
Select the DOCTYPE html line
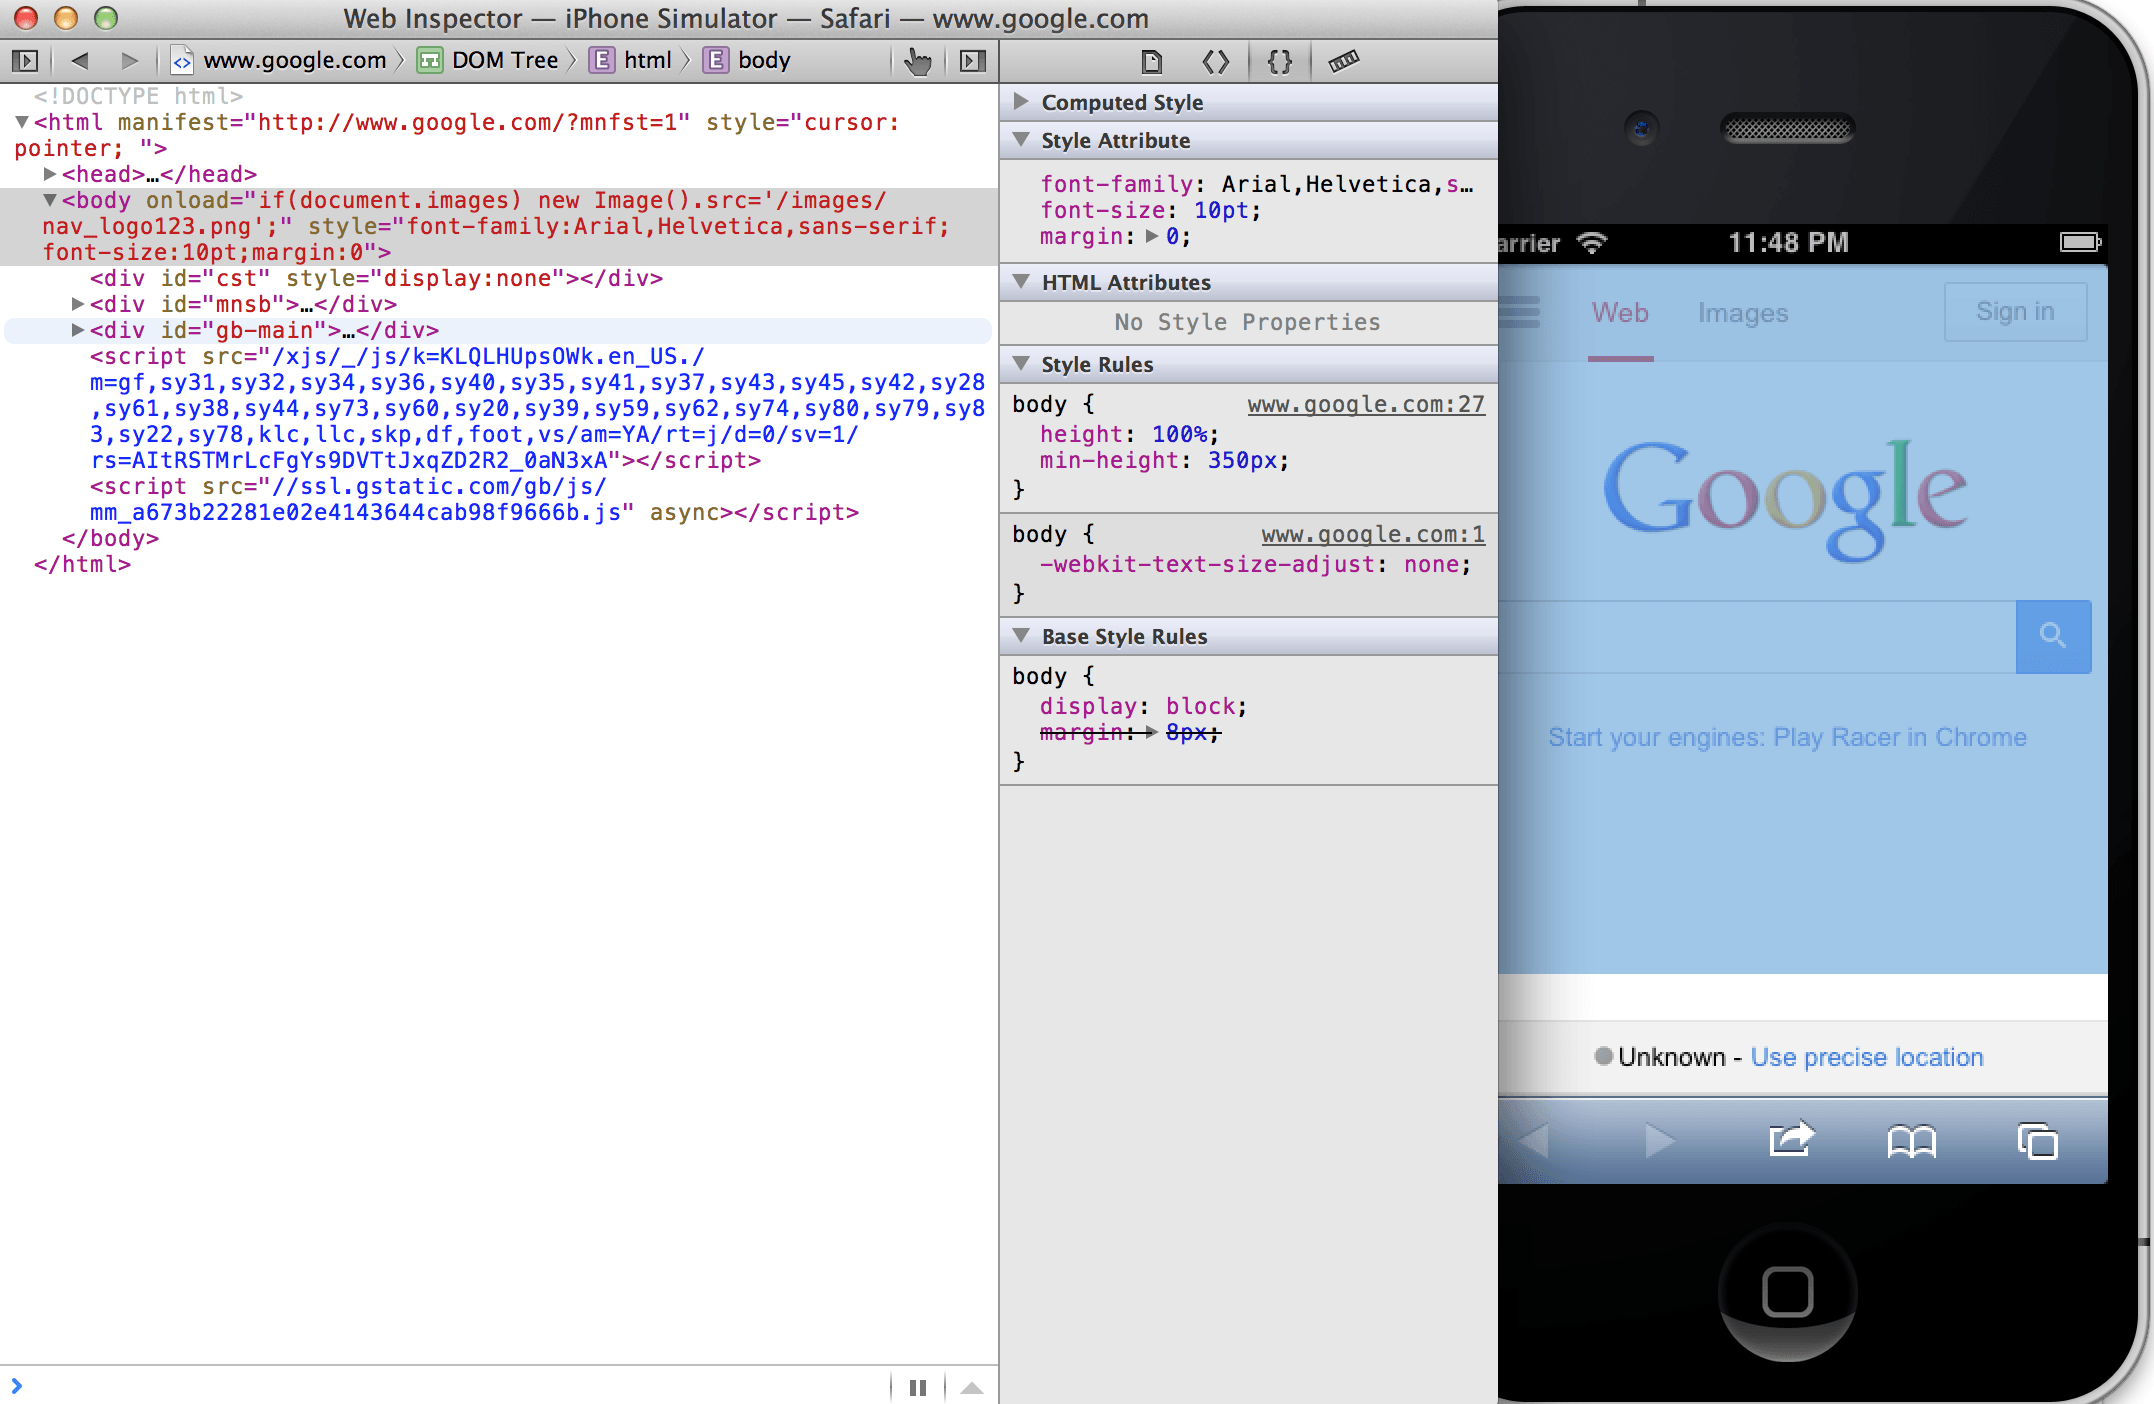point(138,96)
